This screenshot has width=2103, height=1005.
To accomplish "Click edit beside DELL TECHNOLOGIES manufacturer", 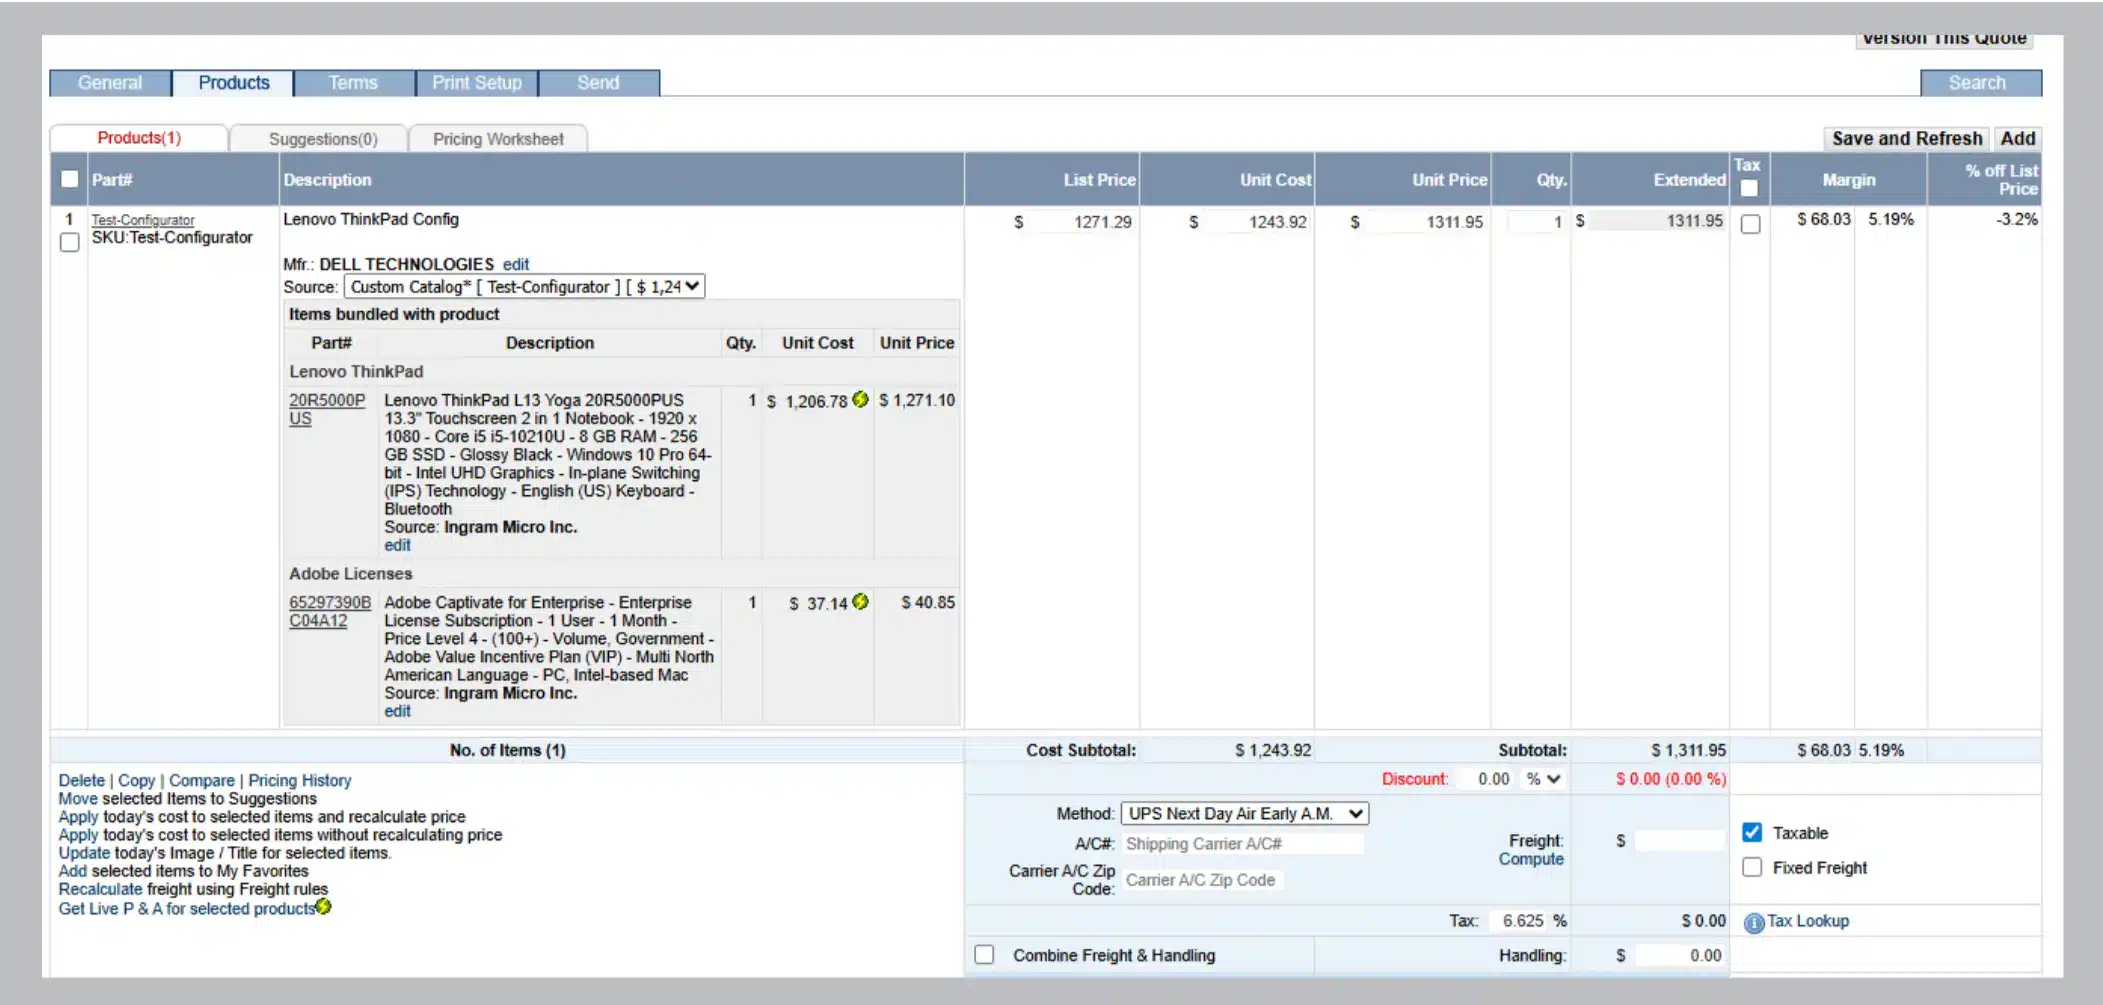I will 516,264.
